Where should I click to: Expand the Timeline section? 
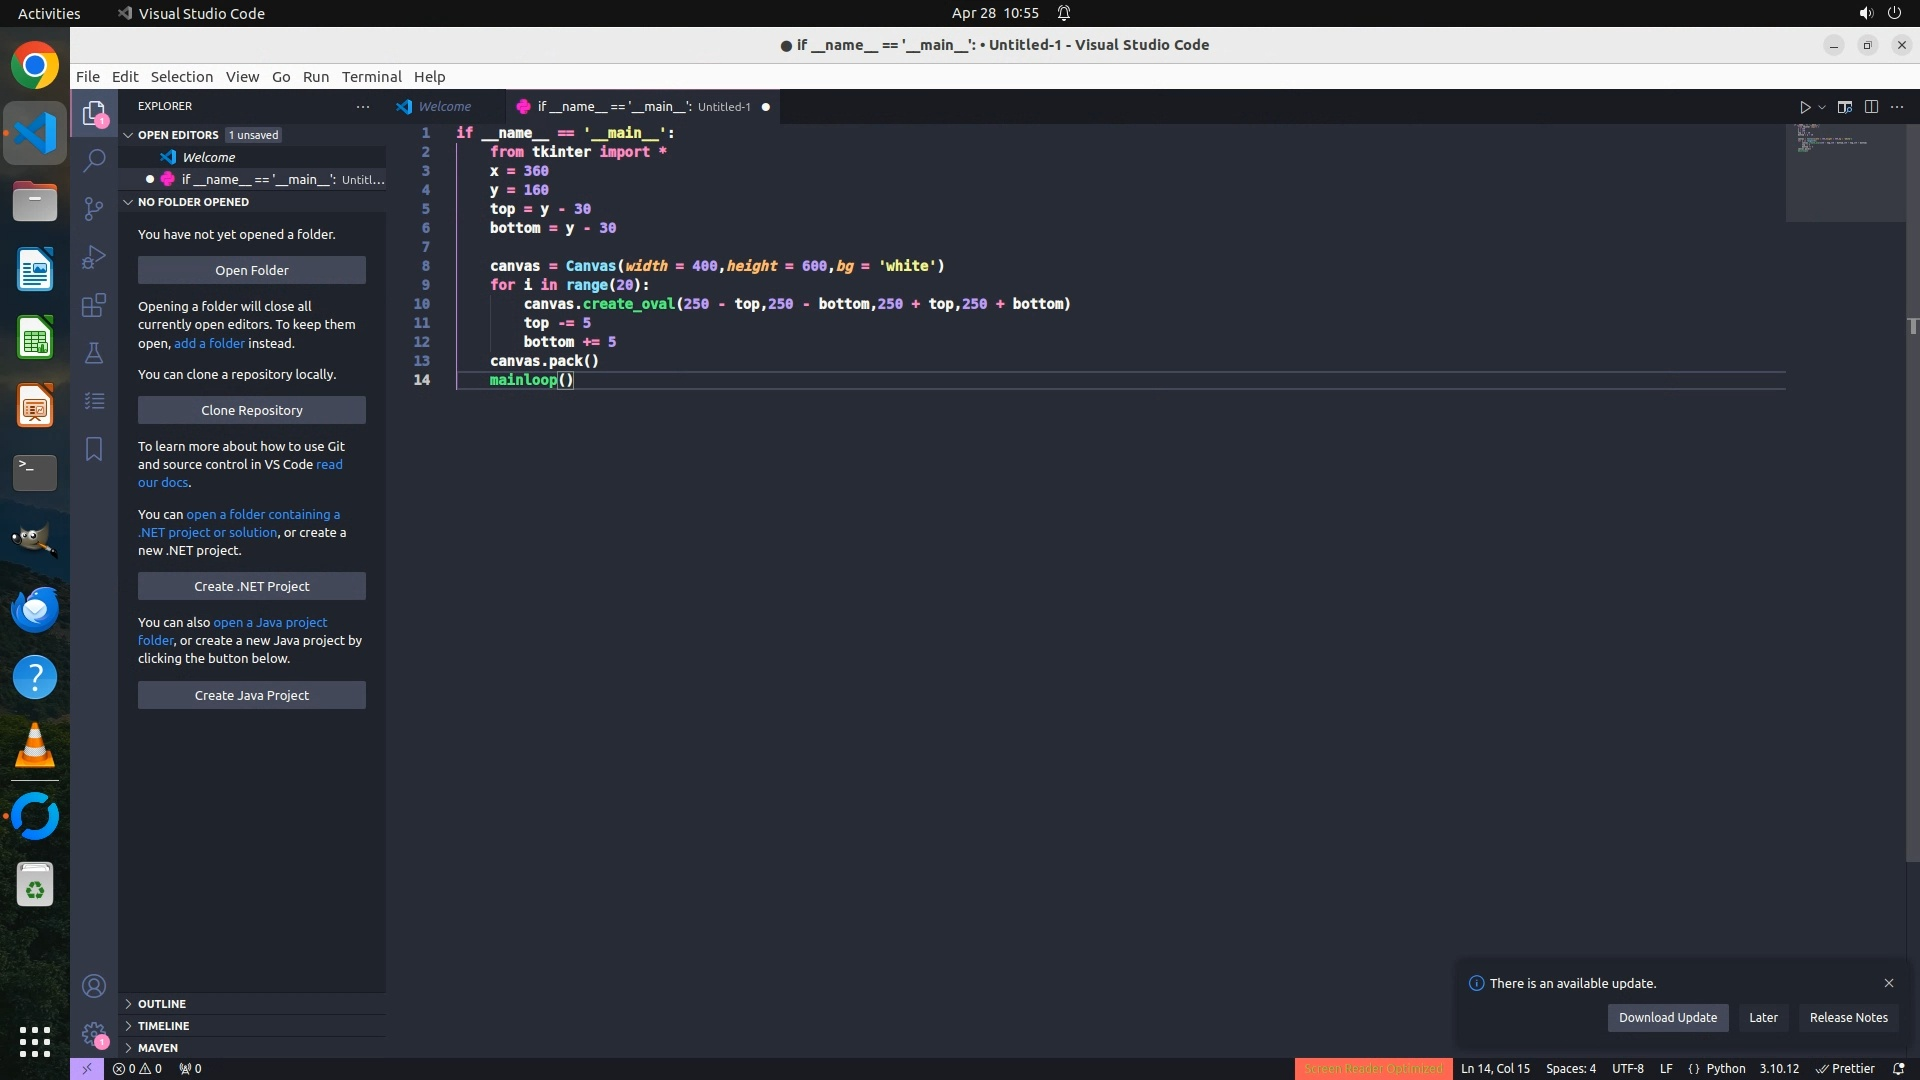163,1026
